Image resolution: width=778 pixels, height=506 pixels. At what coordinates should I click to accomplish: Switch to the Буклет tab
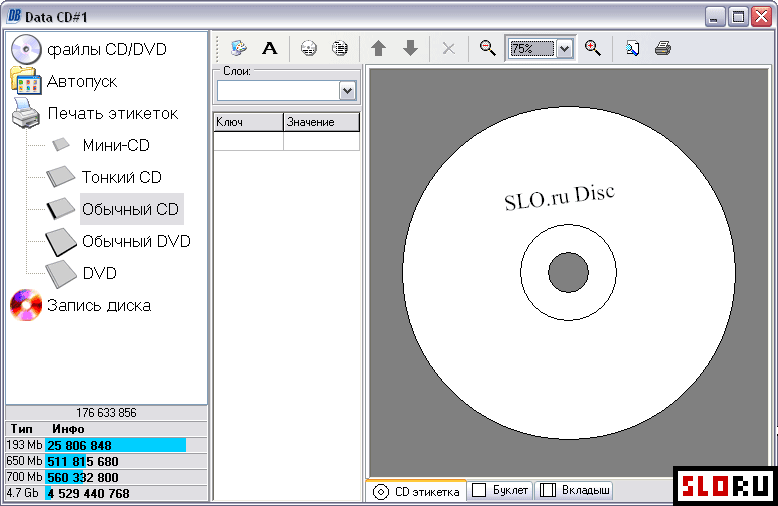click(x=500, y=490)
